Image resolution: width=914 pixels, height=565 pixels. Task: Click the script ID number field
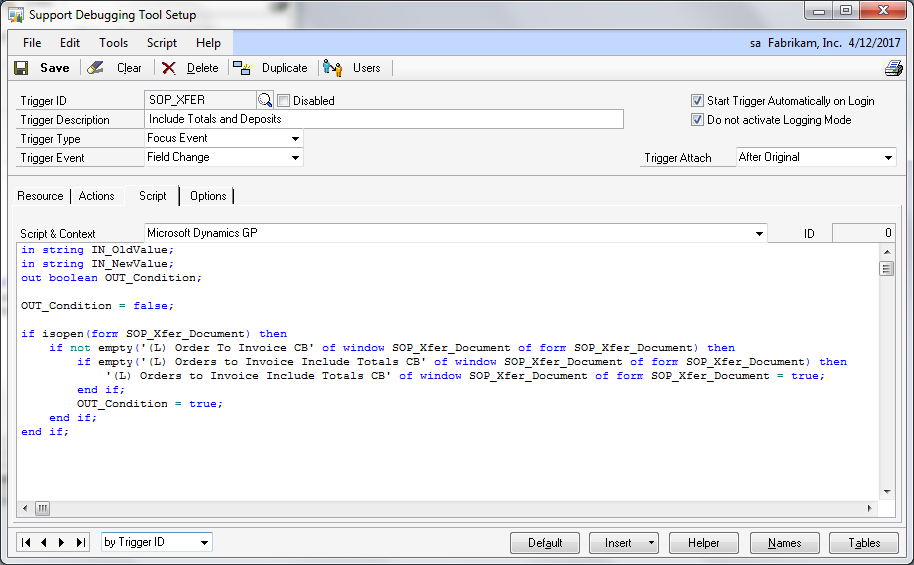coord(863,233)
